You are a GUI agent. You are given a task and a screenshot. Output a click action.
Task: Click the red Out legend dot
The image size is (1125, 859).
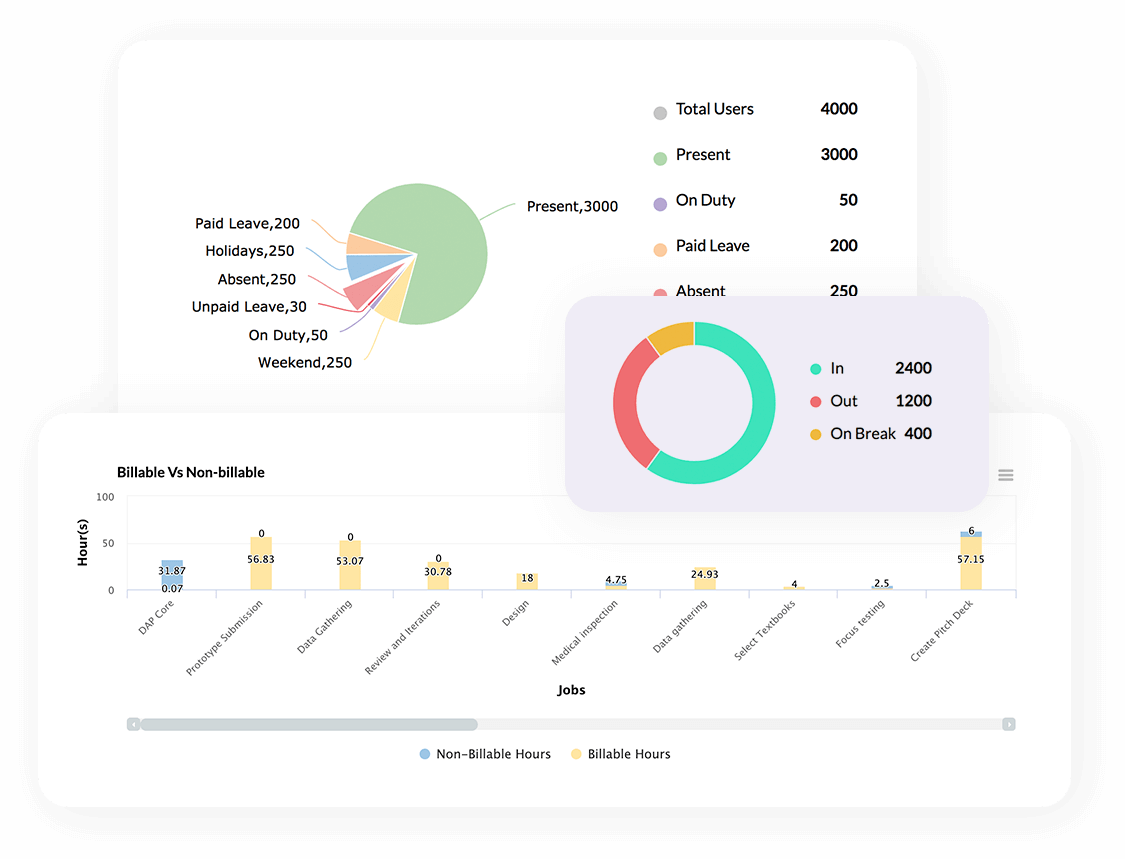815,402
